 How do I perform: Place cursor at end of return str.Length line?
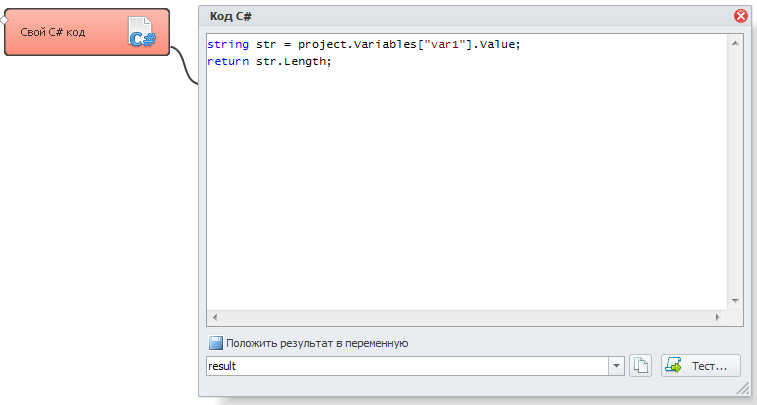[x=332, y=61]
